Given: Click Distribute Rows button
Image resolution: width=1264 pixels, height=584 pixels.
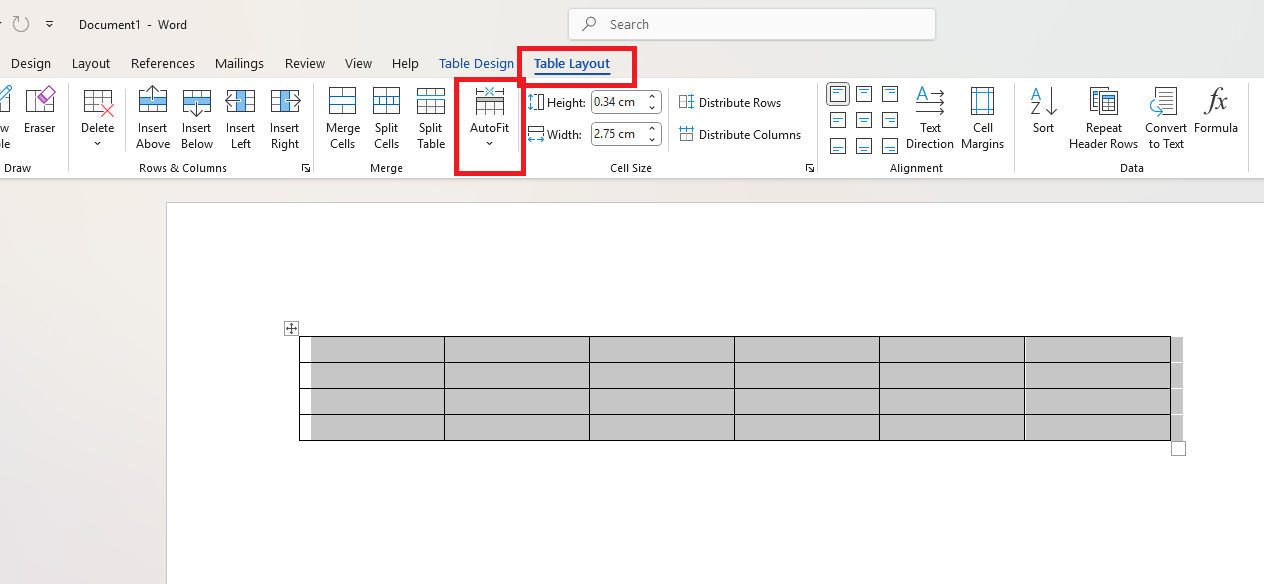Looking at the screenshot, I should point(730,103).
